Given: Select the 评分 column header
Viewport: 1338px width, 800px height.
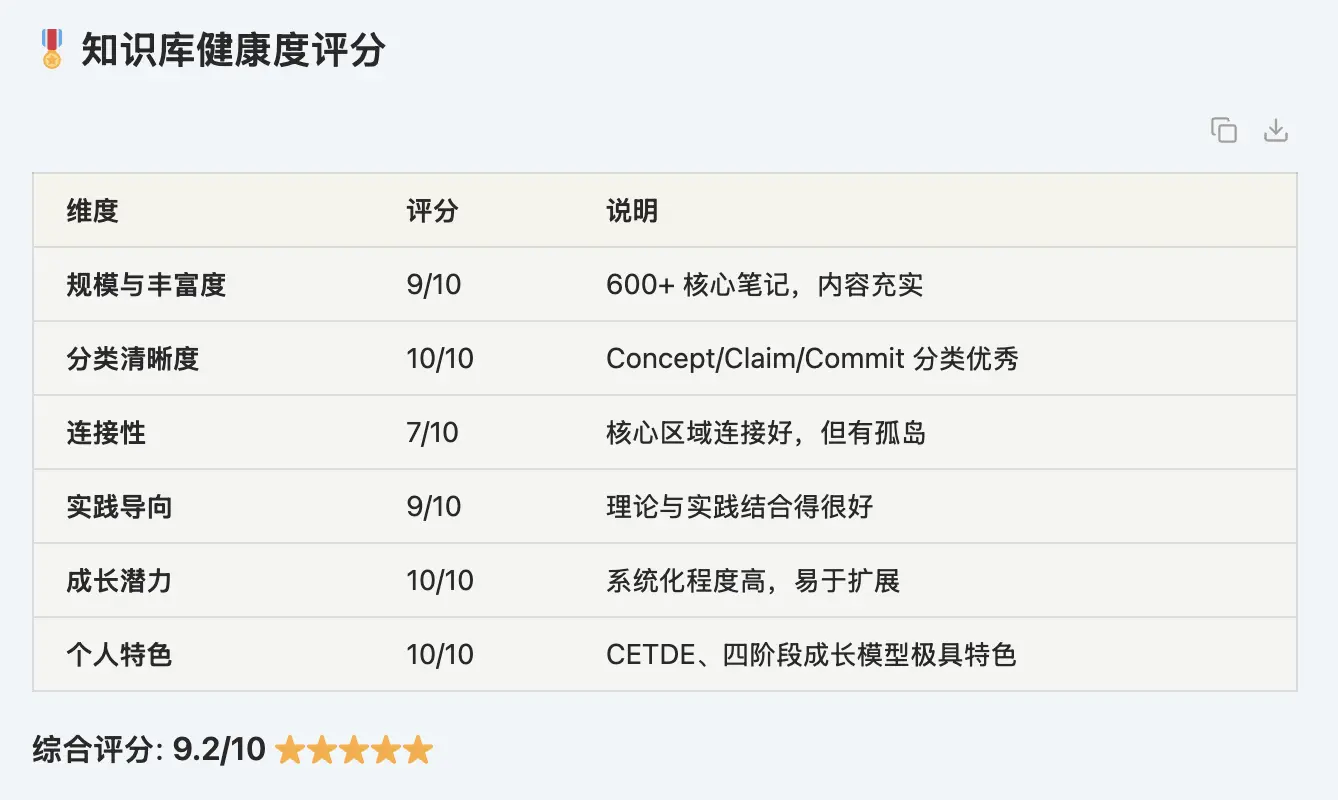Looking at the screenshot, I should tap(432, 211).
